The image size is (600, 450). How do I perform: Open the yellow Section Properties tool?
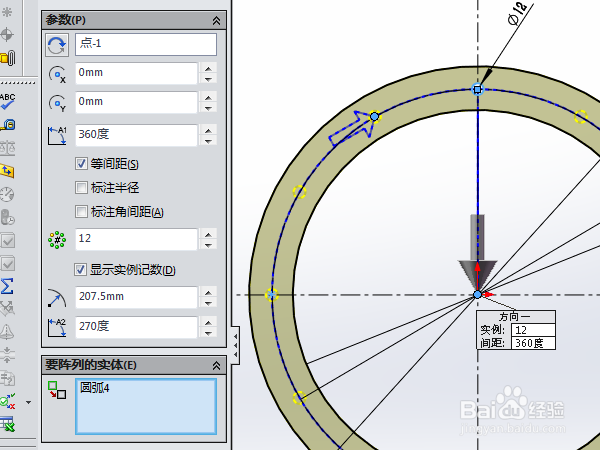[x=7, y=171]
